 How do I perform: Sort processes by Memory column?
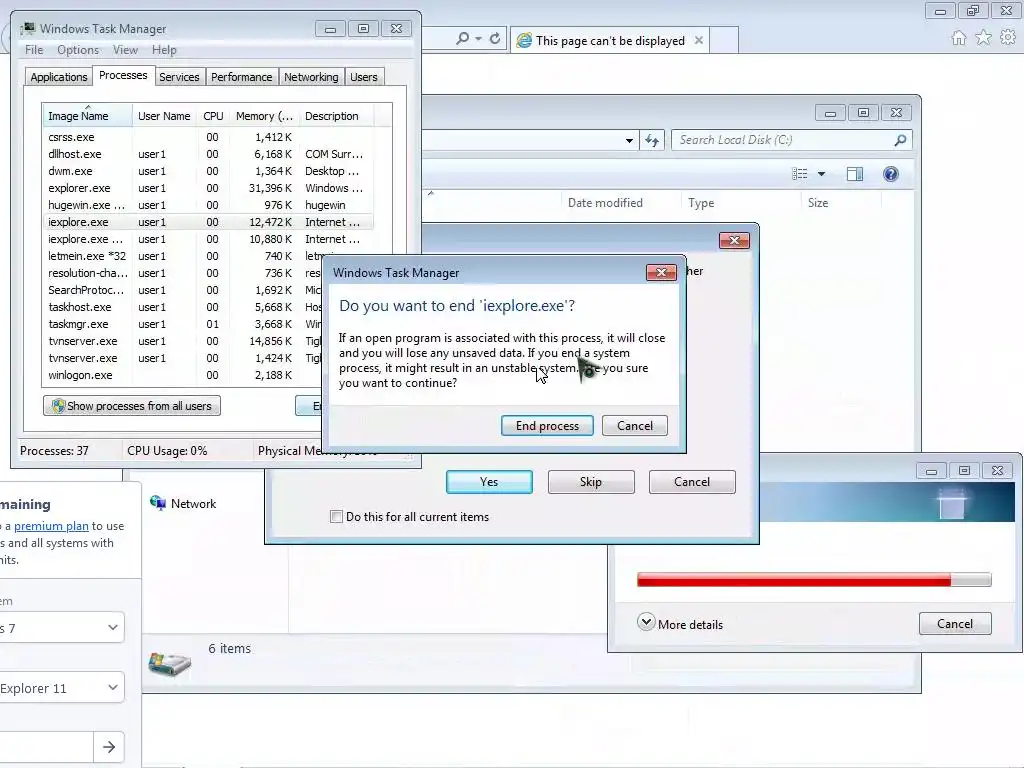(264, 116)
